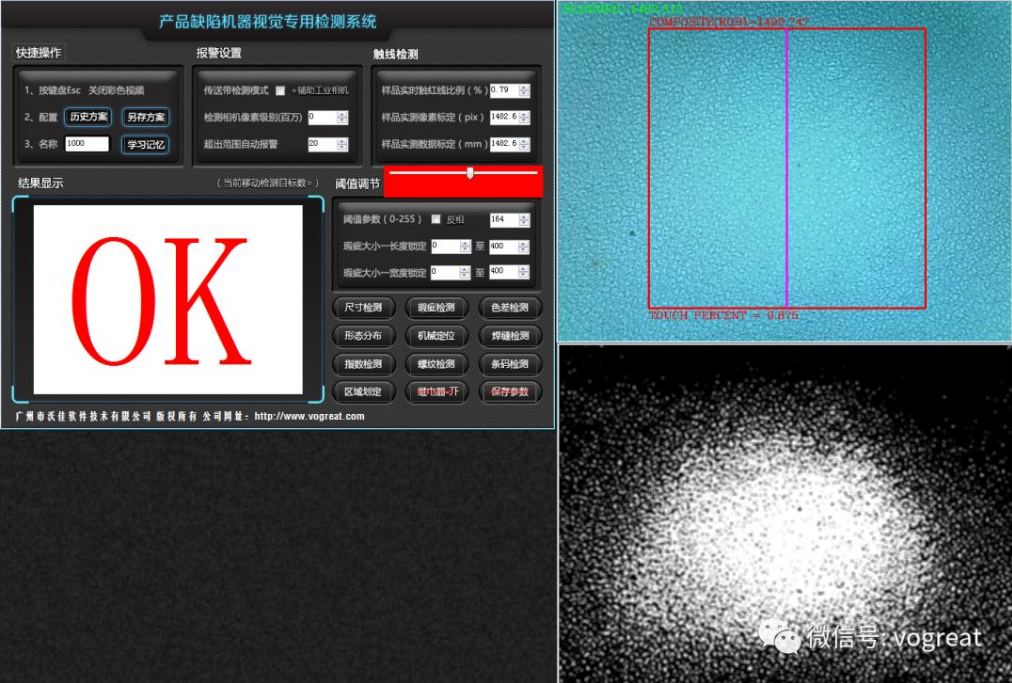Save parameters with 保存参数 button
This screenshot has width=1012, height=683.
pos(508,392)
